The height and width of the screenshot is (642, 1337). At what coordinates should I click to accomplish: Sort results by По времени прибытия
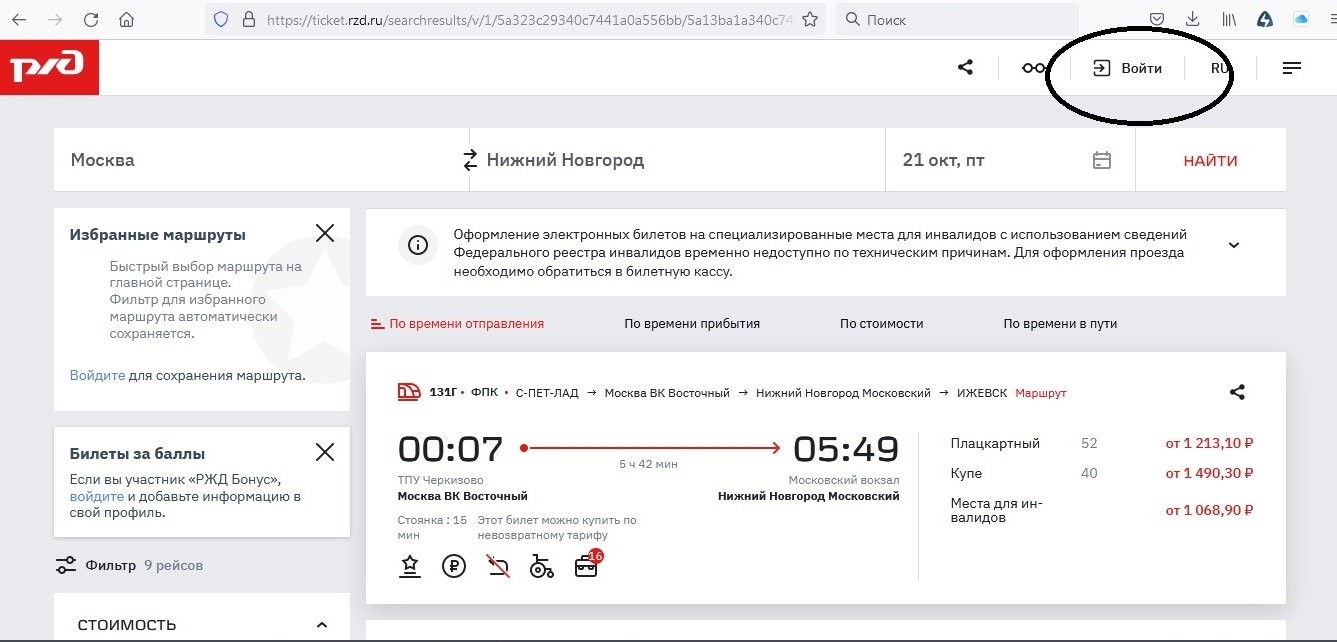tap(692, 323)
